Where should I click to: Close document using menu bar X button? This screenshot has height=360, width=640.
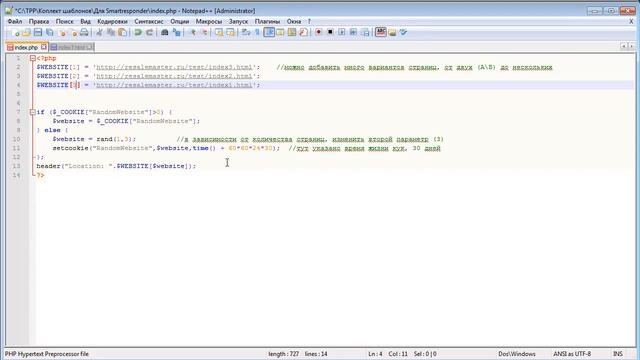pos(631,21)
